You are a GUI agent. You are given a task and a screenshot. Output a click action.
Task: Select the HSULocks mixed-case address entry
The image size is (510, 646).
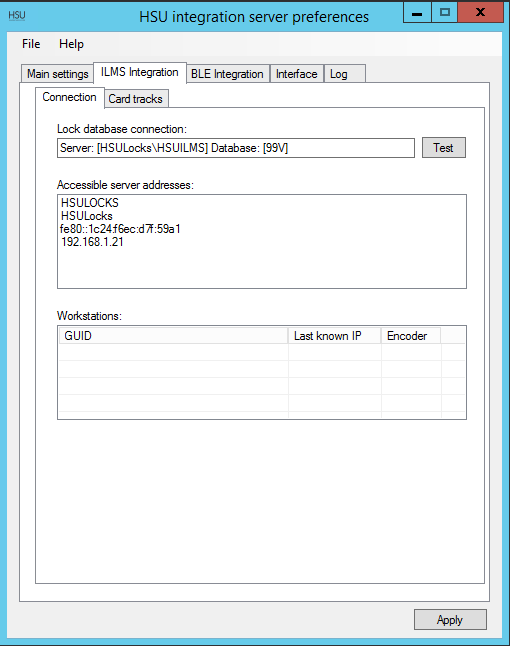point(87,216)
